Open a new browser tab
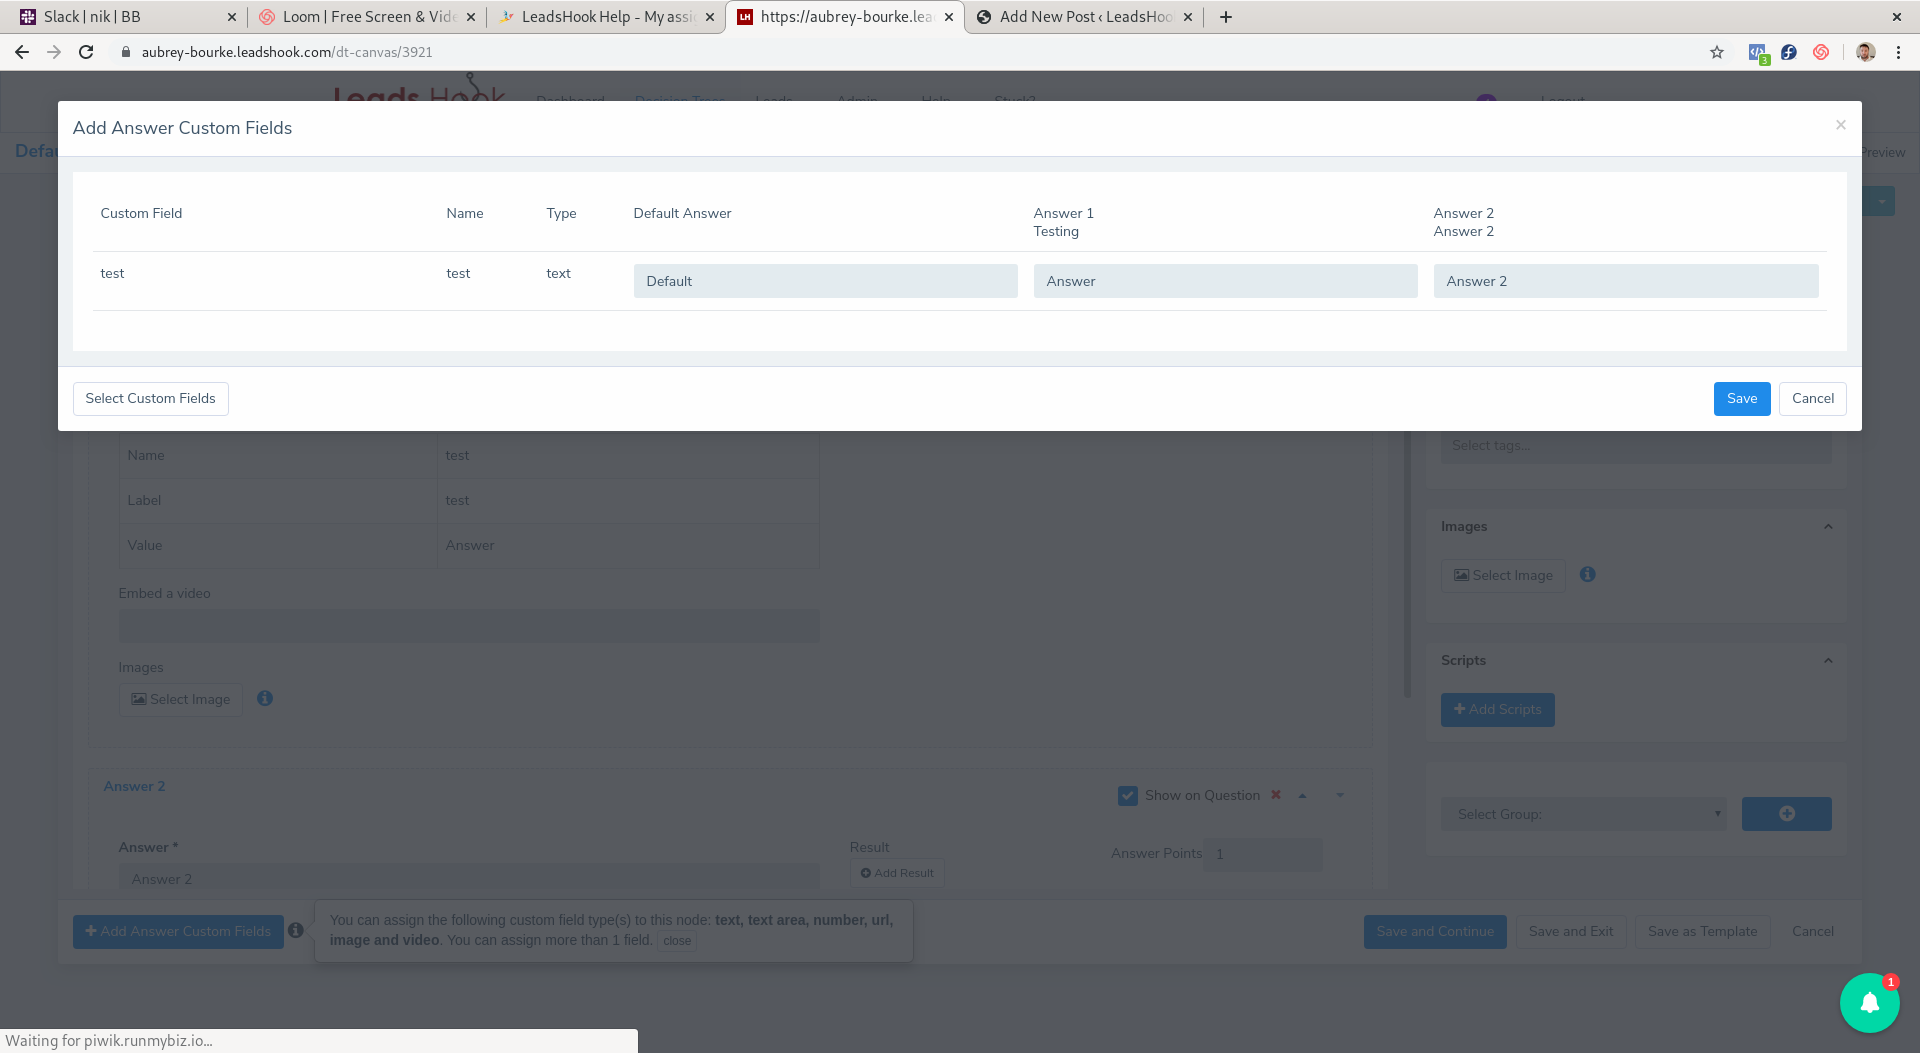The height and width of the screenshot is (1053, 1920). click(x=1226, y=17)
